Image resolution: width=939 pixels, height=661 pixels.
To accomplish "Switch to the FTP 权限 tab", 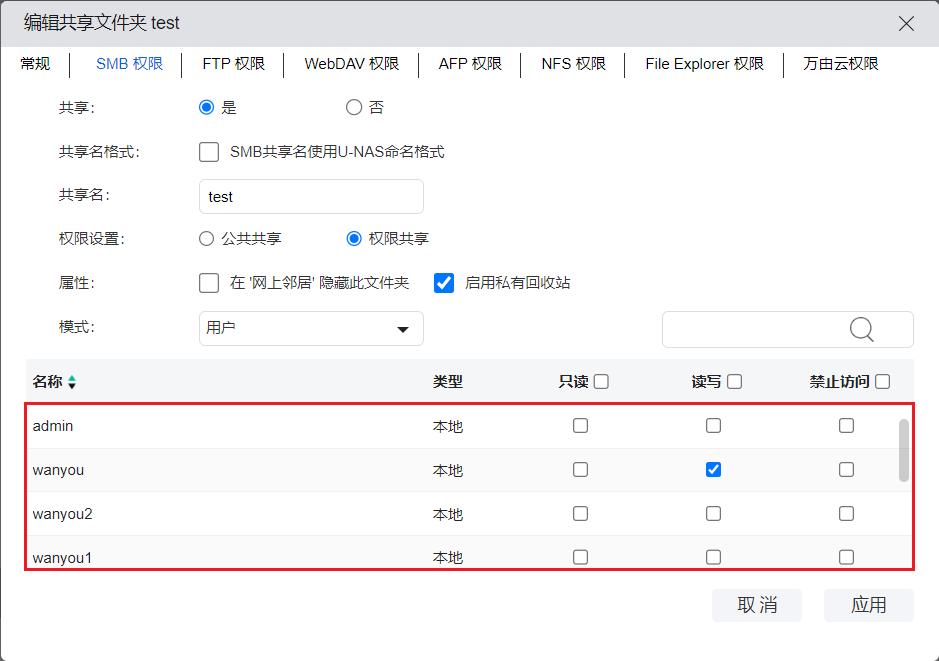I will click(x=233, y=64).
